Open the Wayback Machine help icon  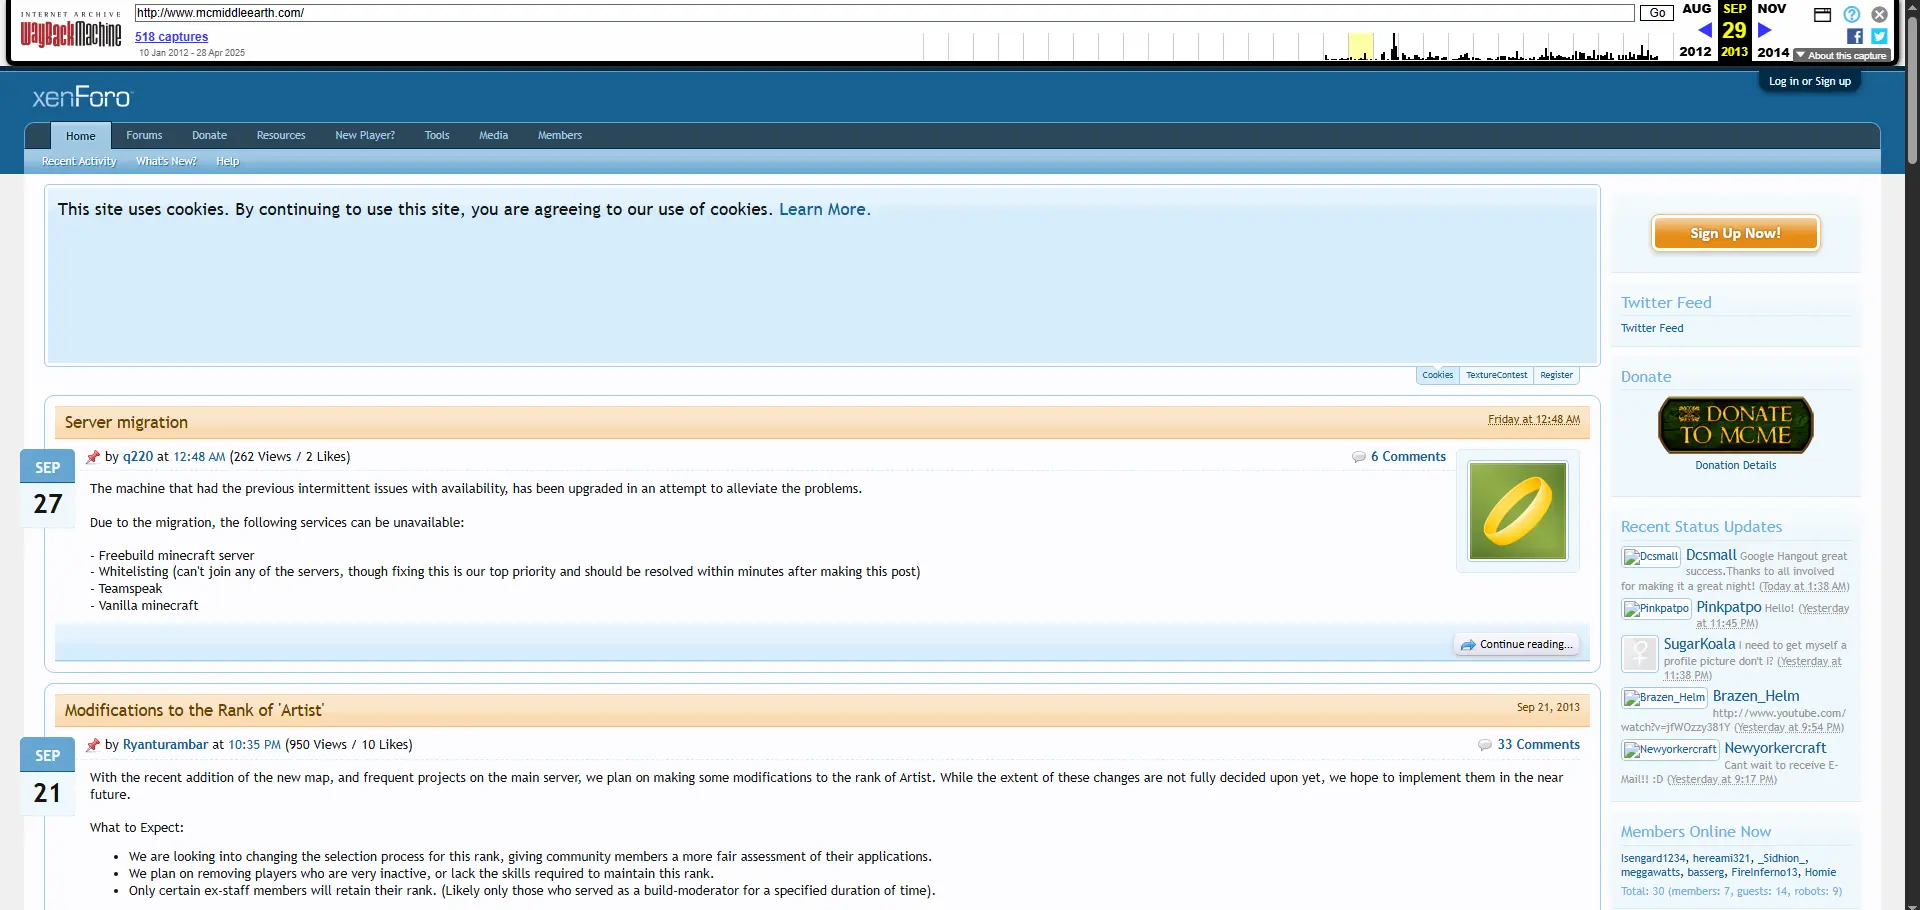1852,14
